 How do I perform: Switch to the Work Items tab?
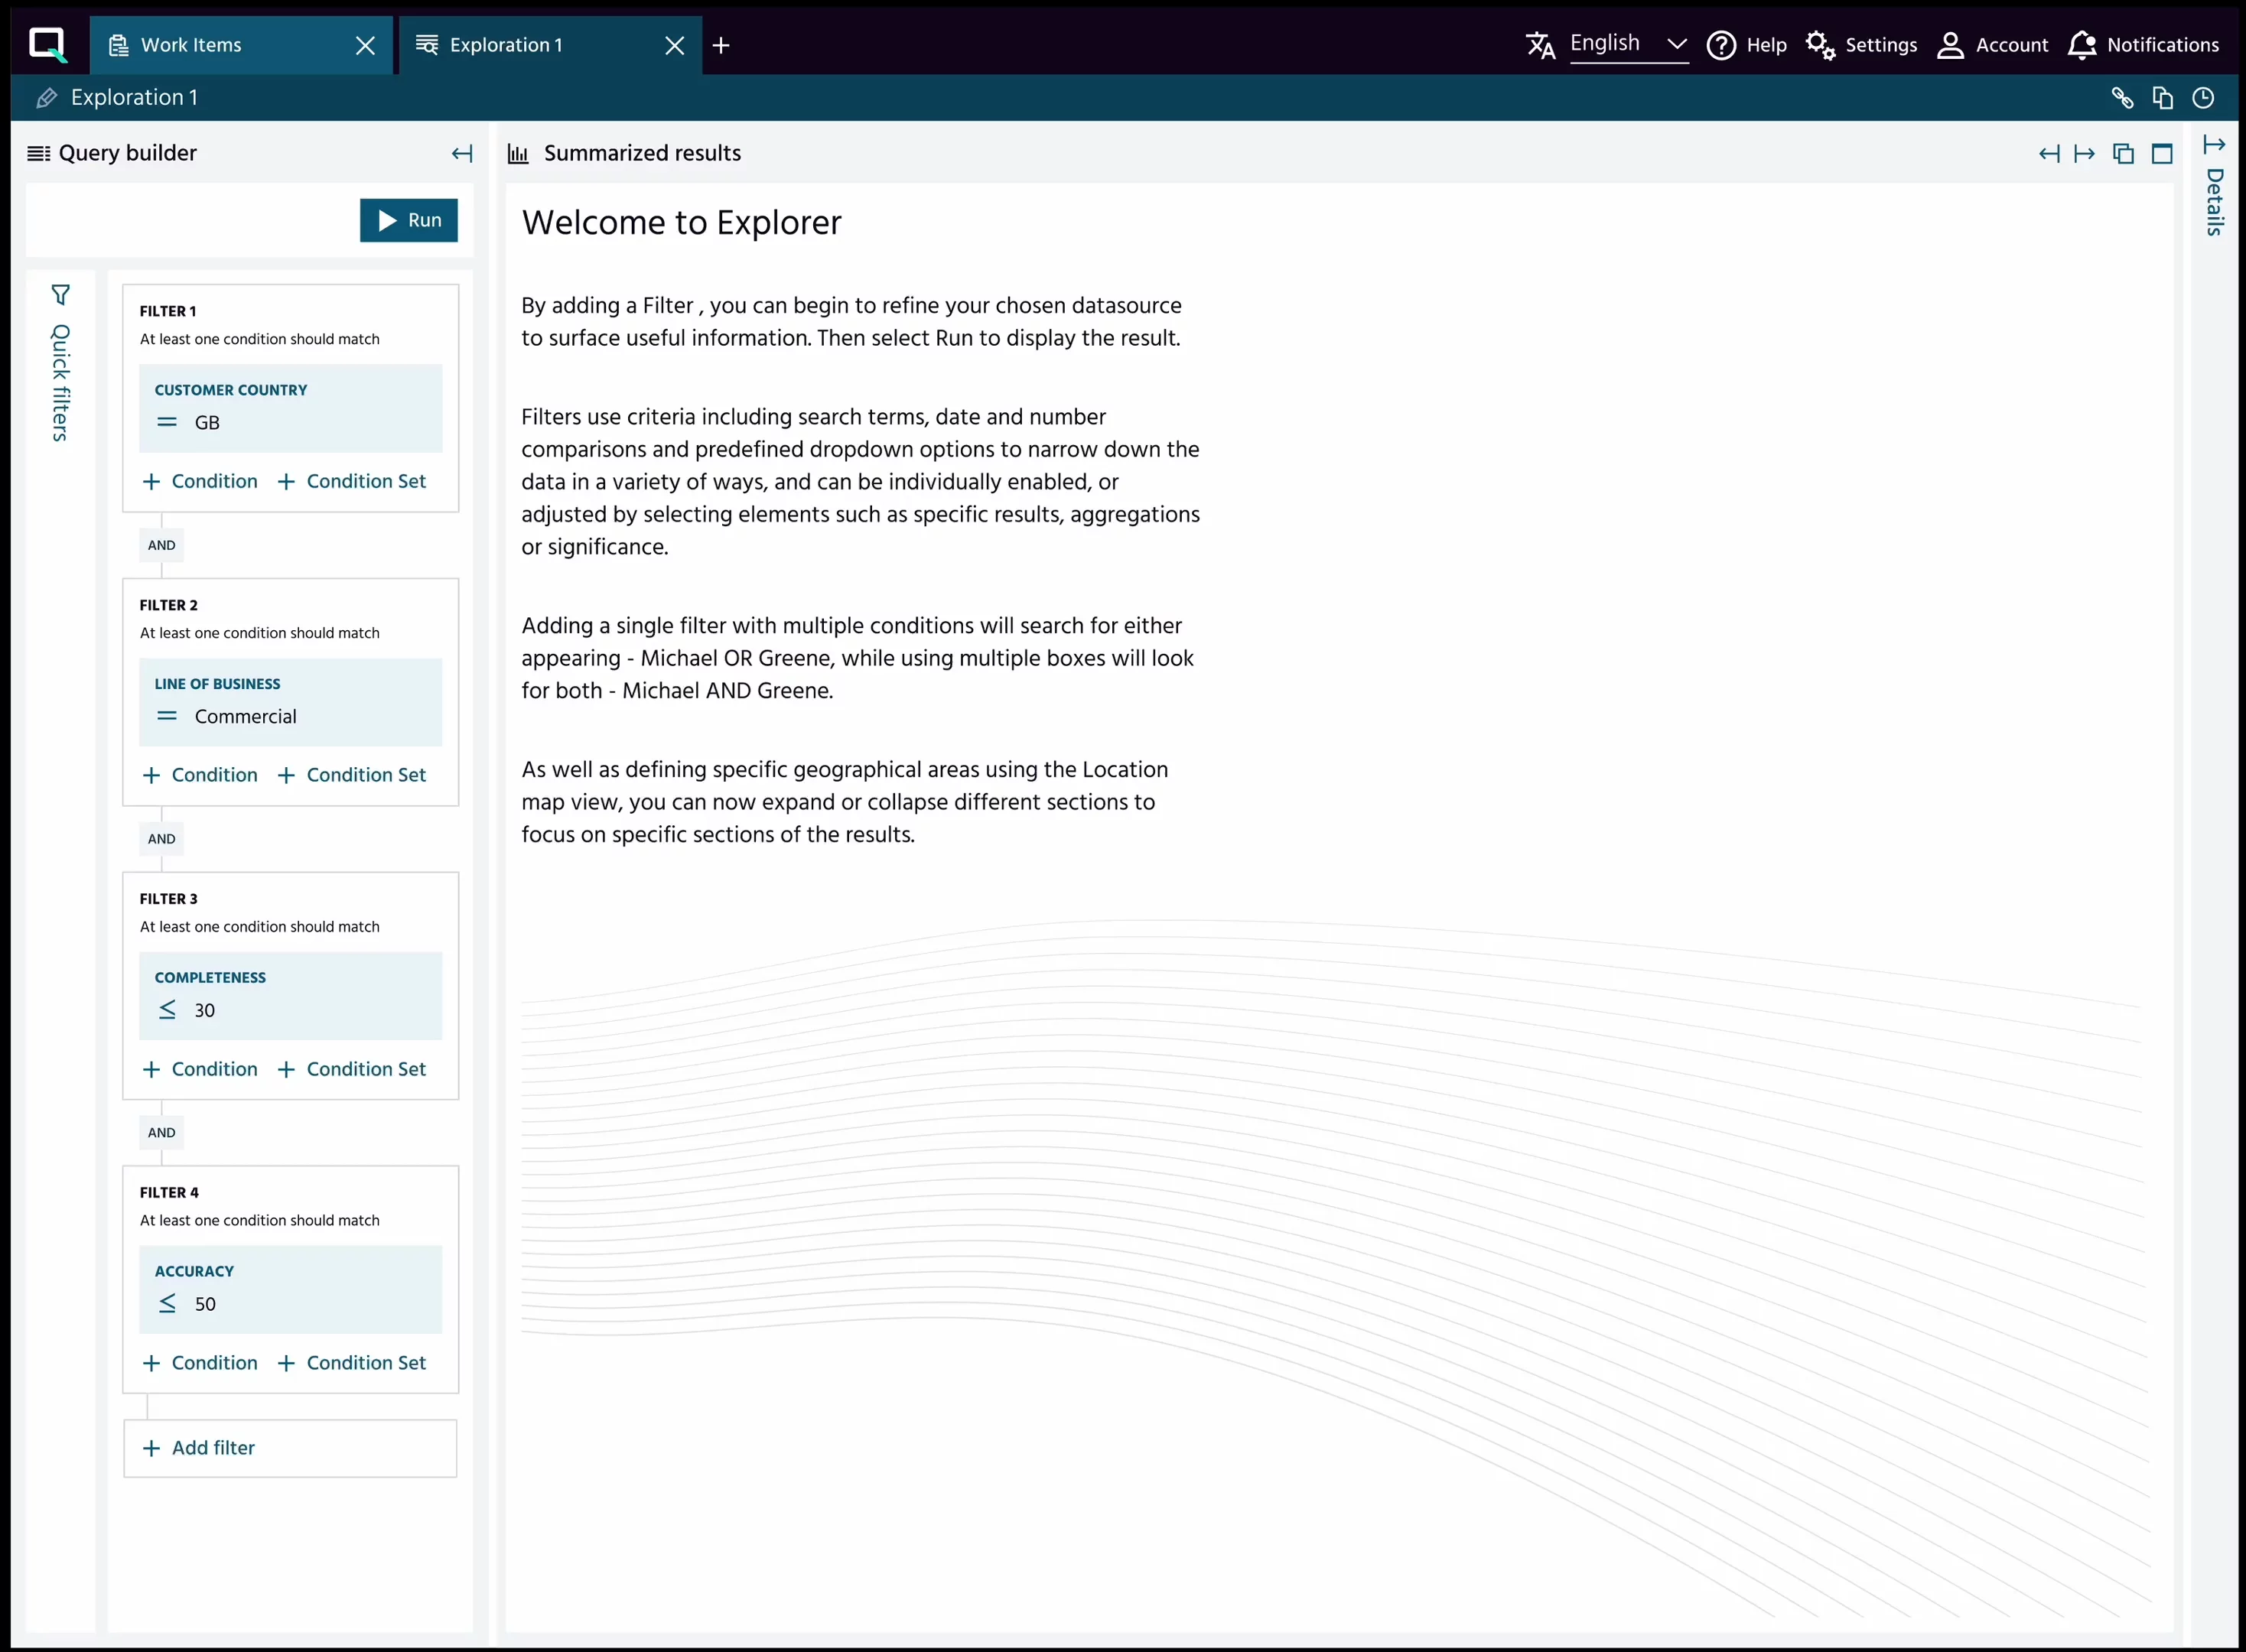click(x=191, y=45)
